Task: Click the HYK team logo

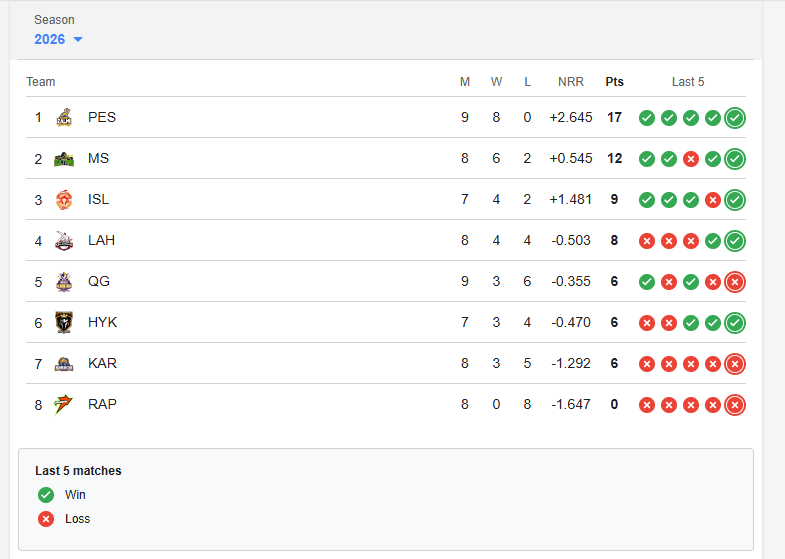Action: (x=64, y=323)
